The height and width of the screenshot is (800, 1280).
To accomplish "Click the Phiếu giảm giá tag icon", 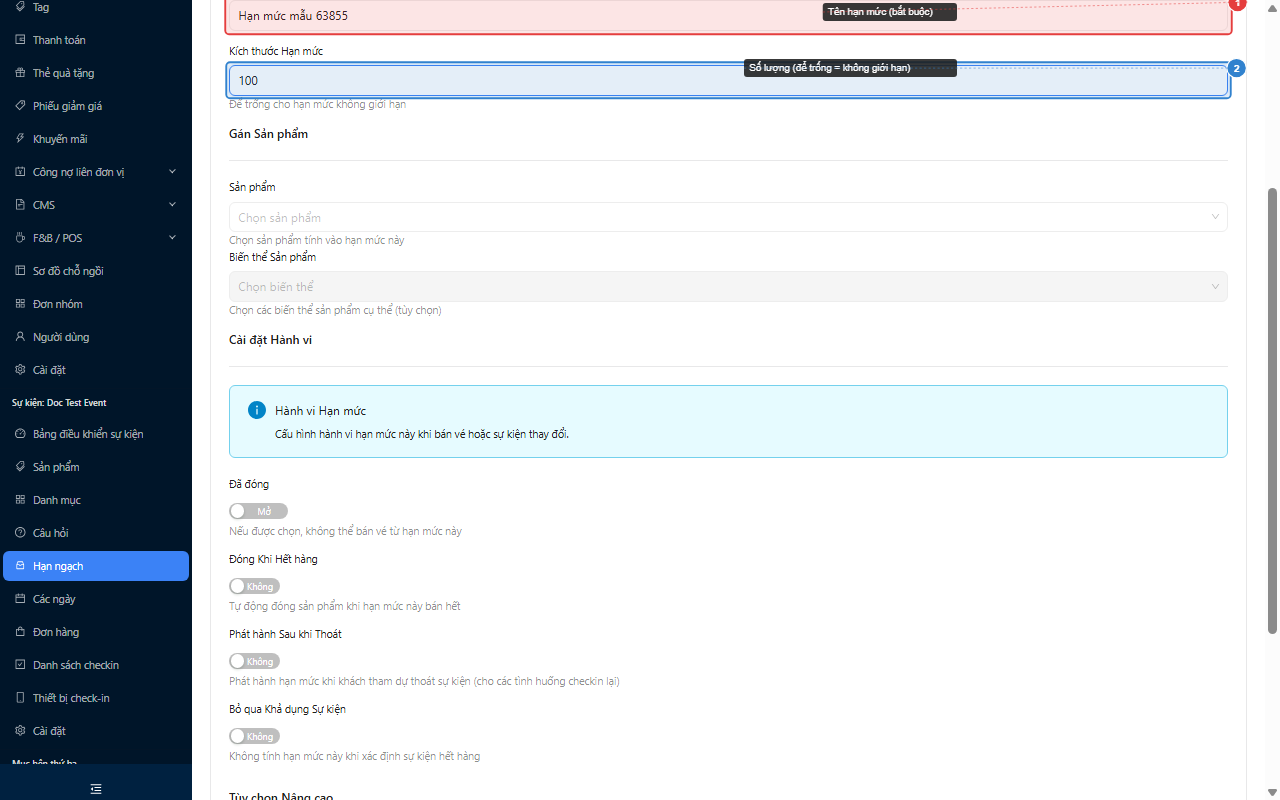I will pos(20,106).
